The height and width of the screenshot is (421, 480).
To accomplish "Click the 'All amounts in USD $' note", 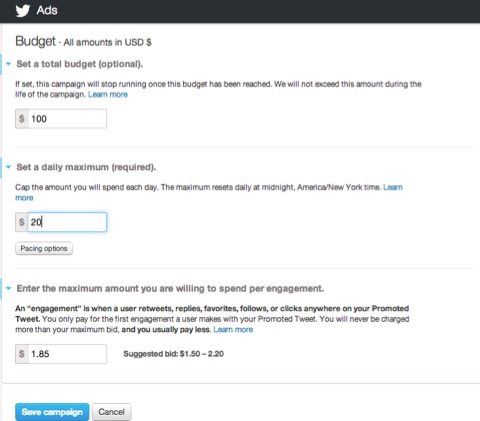I will (x=107, y=42).
